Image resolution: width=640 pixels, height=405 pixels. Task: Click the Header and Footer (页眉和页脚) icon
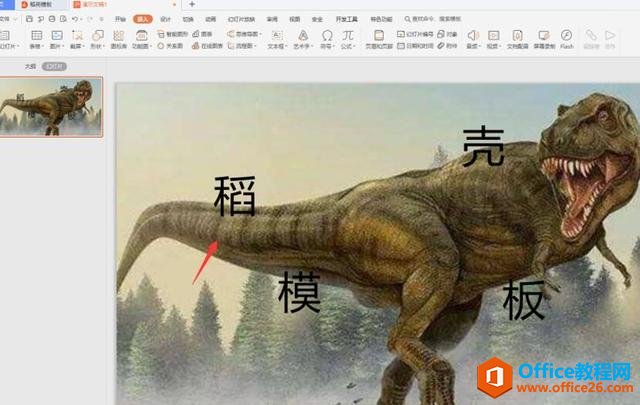click(378, 34)
